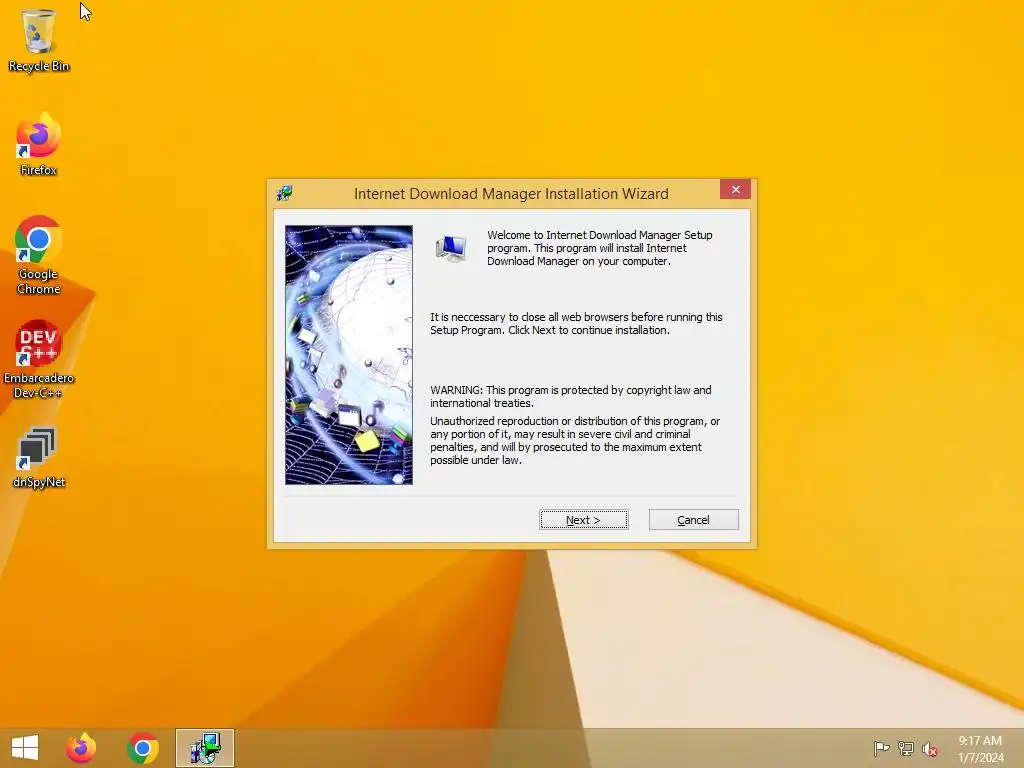Click the muted volume tray icon
1024x768 pixels.
point(930,749)
